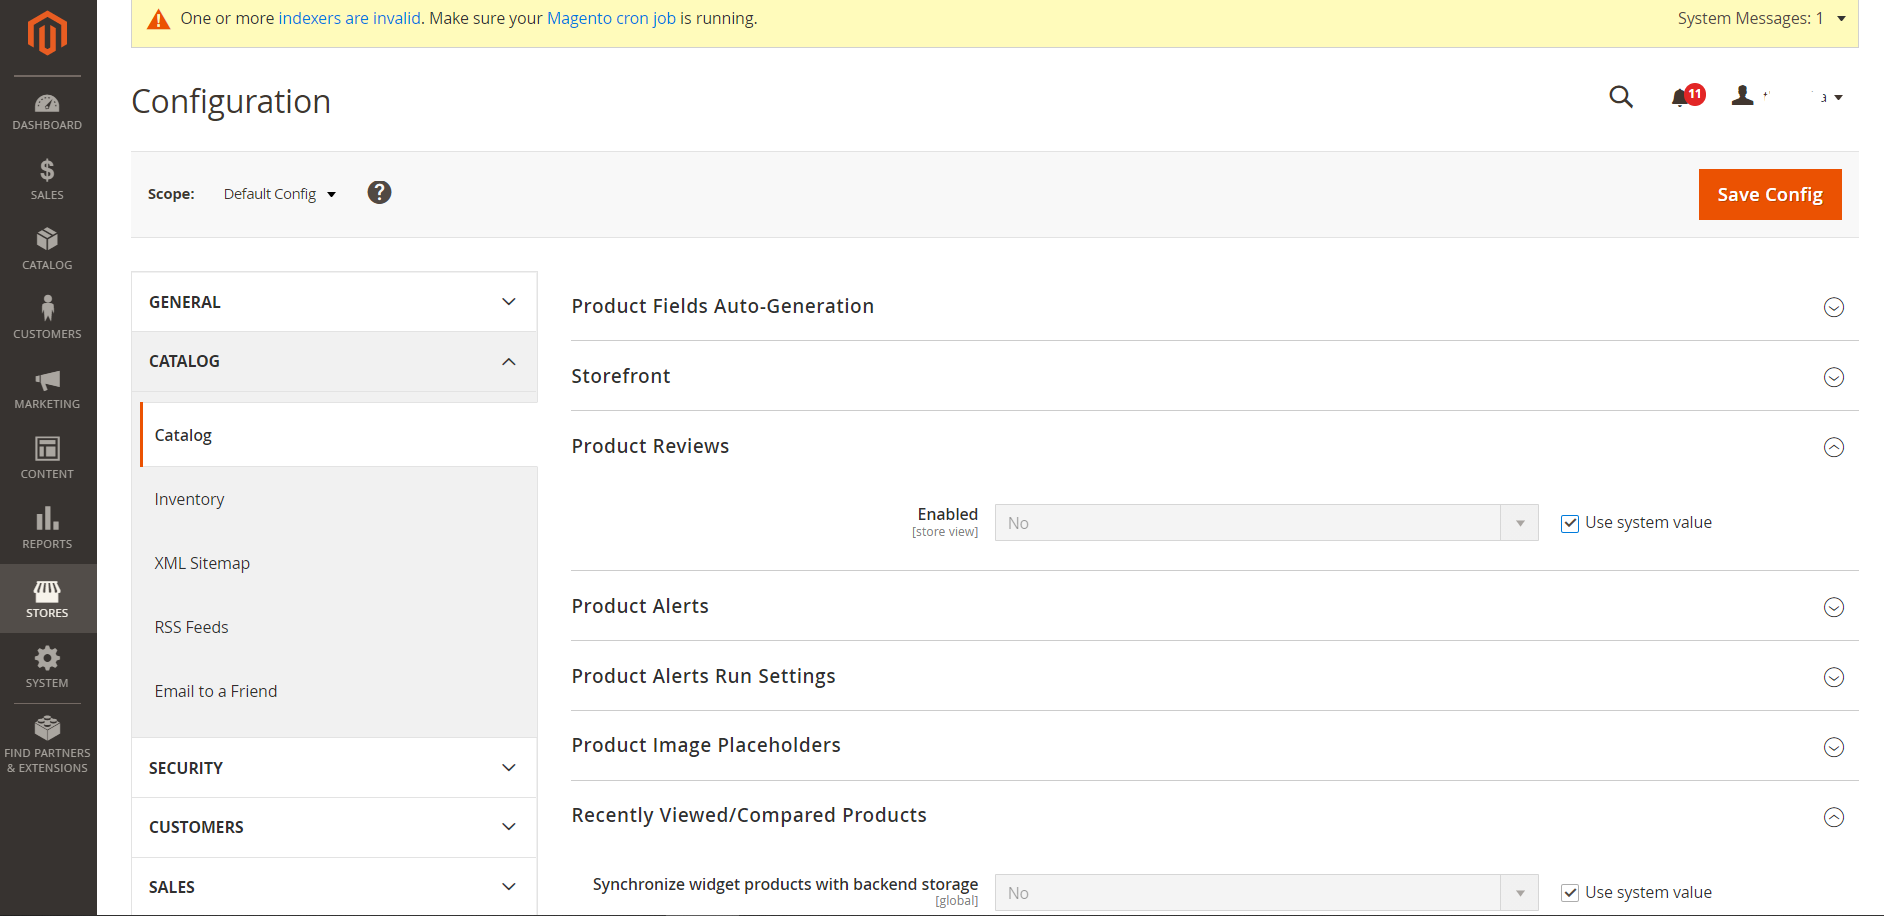Open the Scope Default Config dropdown
This screenshot has height=916, width=1884.
tap(278, 193)
